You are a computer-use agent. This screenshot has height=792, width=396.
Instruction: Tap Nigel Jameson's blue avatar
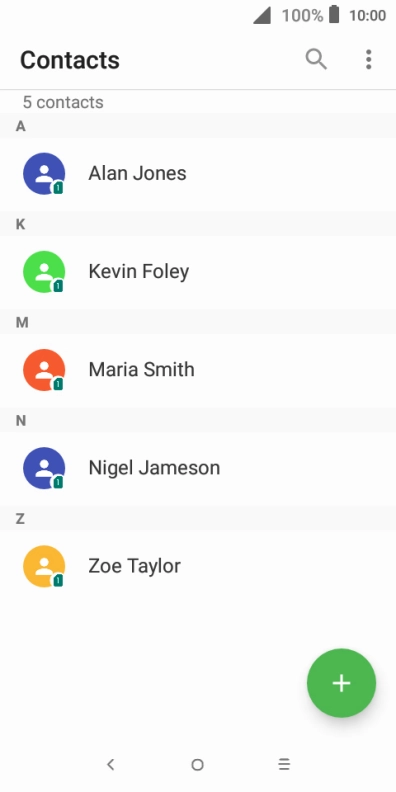click(44, 468)
